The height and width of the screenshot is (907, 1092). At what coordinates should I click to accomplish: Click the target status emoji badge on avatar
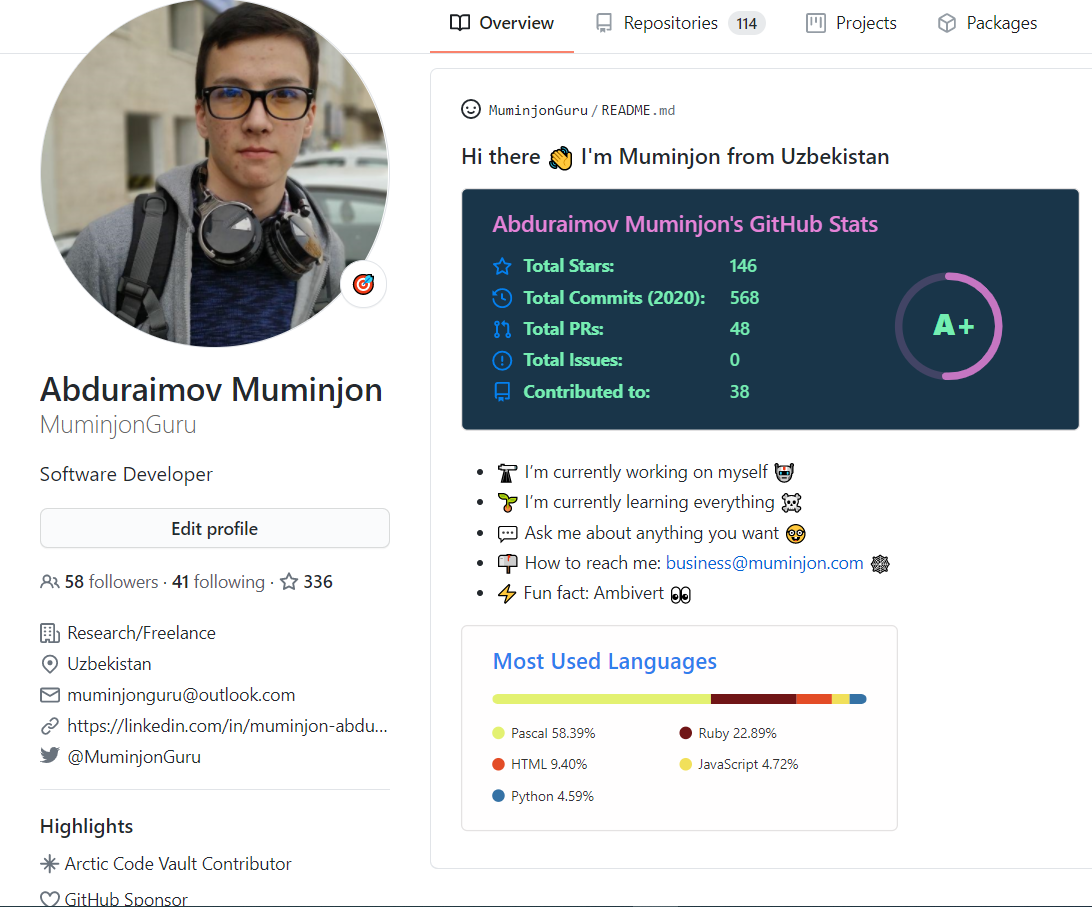(364, 284)
